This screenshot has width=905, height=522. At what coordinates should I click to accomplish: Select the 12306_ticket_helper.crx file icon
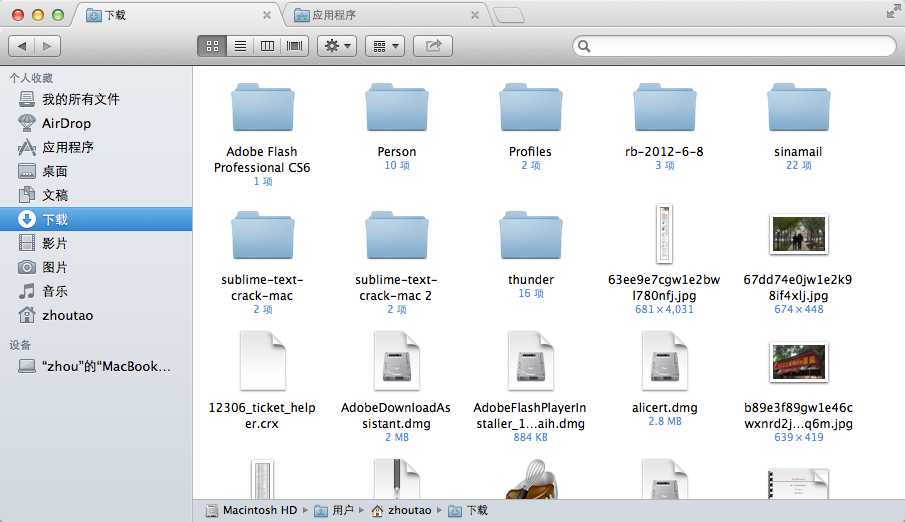click(x=263, y=361)
